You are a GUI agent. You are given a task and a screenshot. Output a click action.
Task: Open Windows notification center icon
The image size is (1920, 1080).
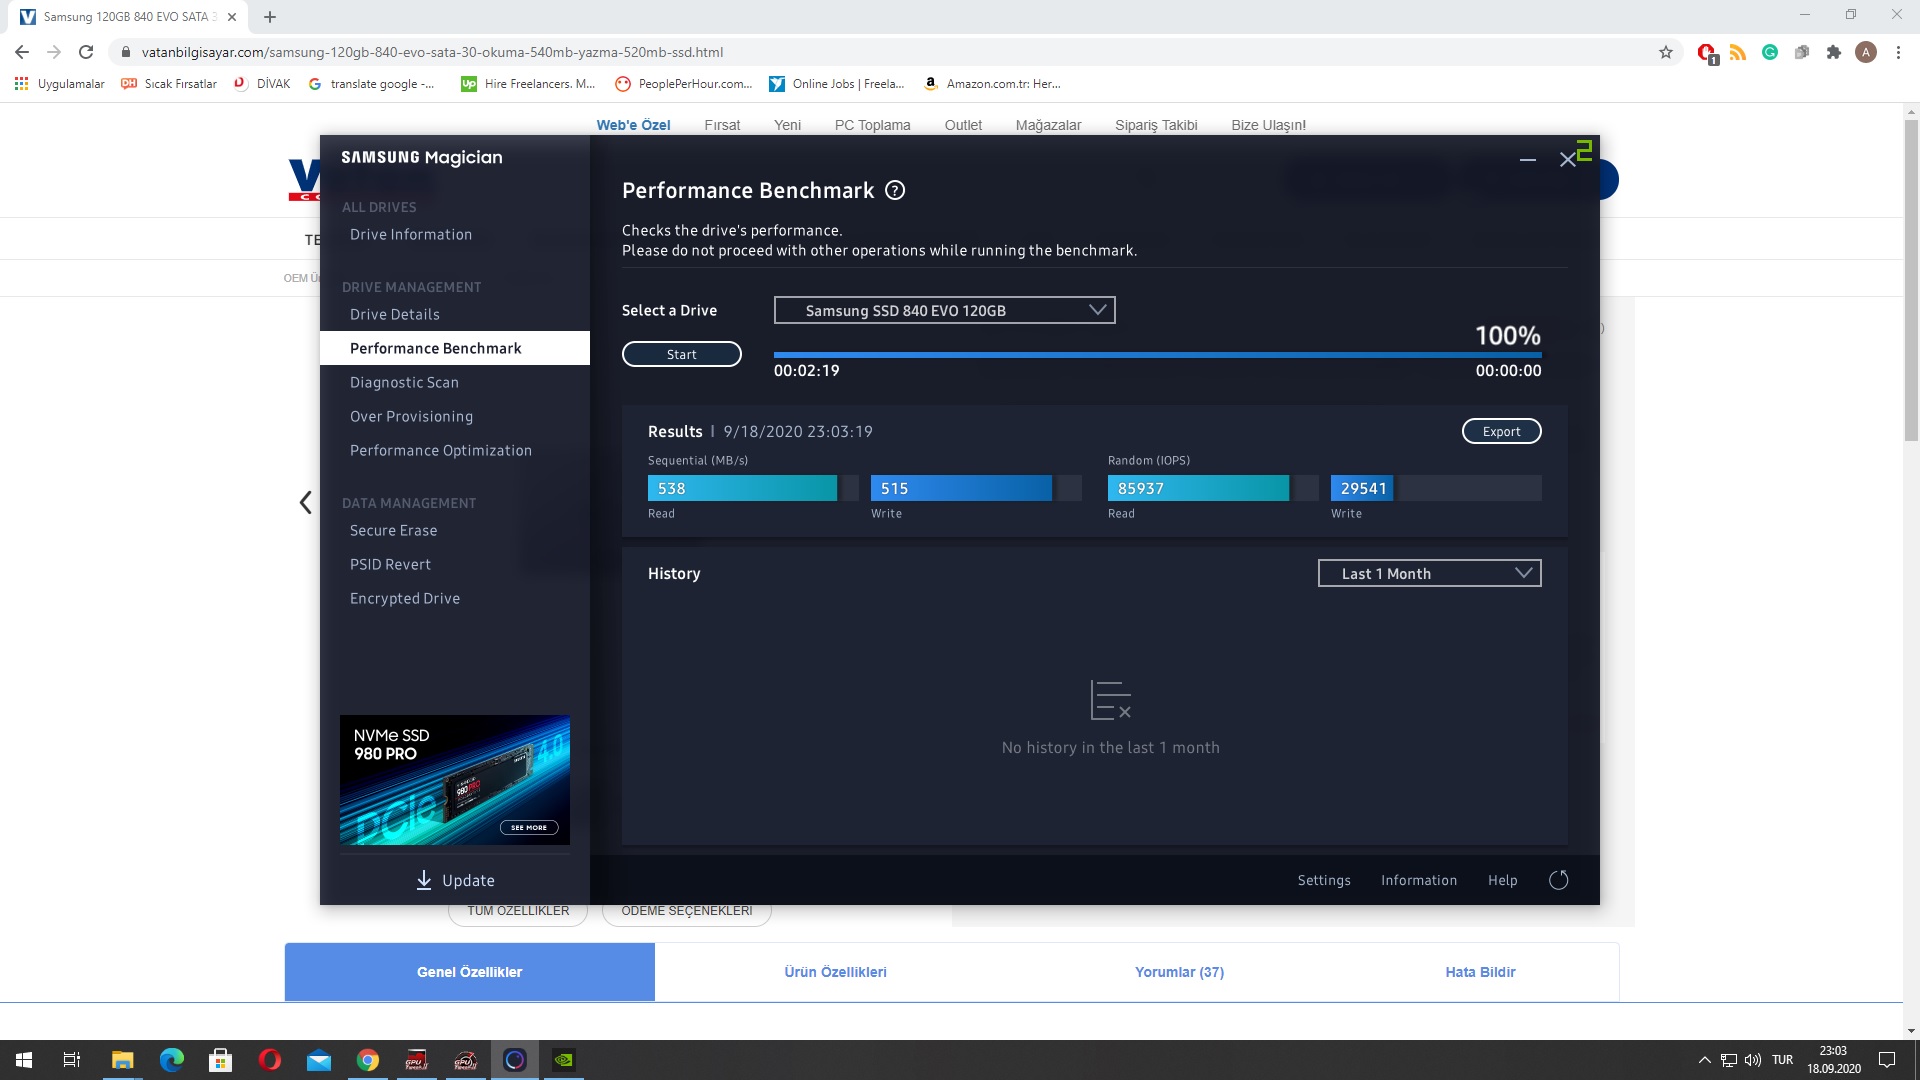coord(1887,1060)
